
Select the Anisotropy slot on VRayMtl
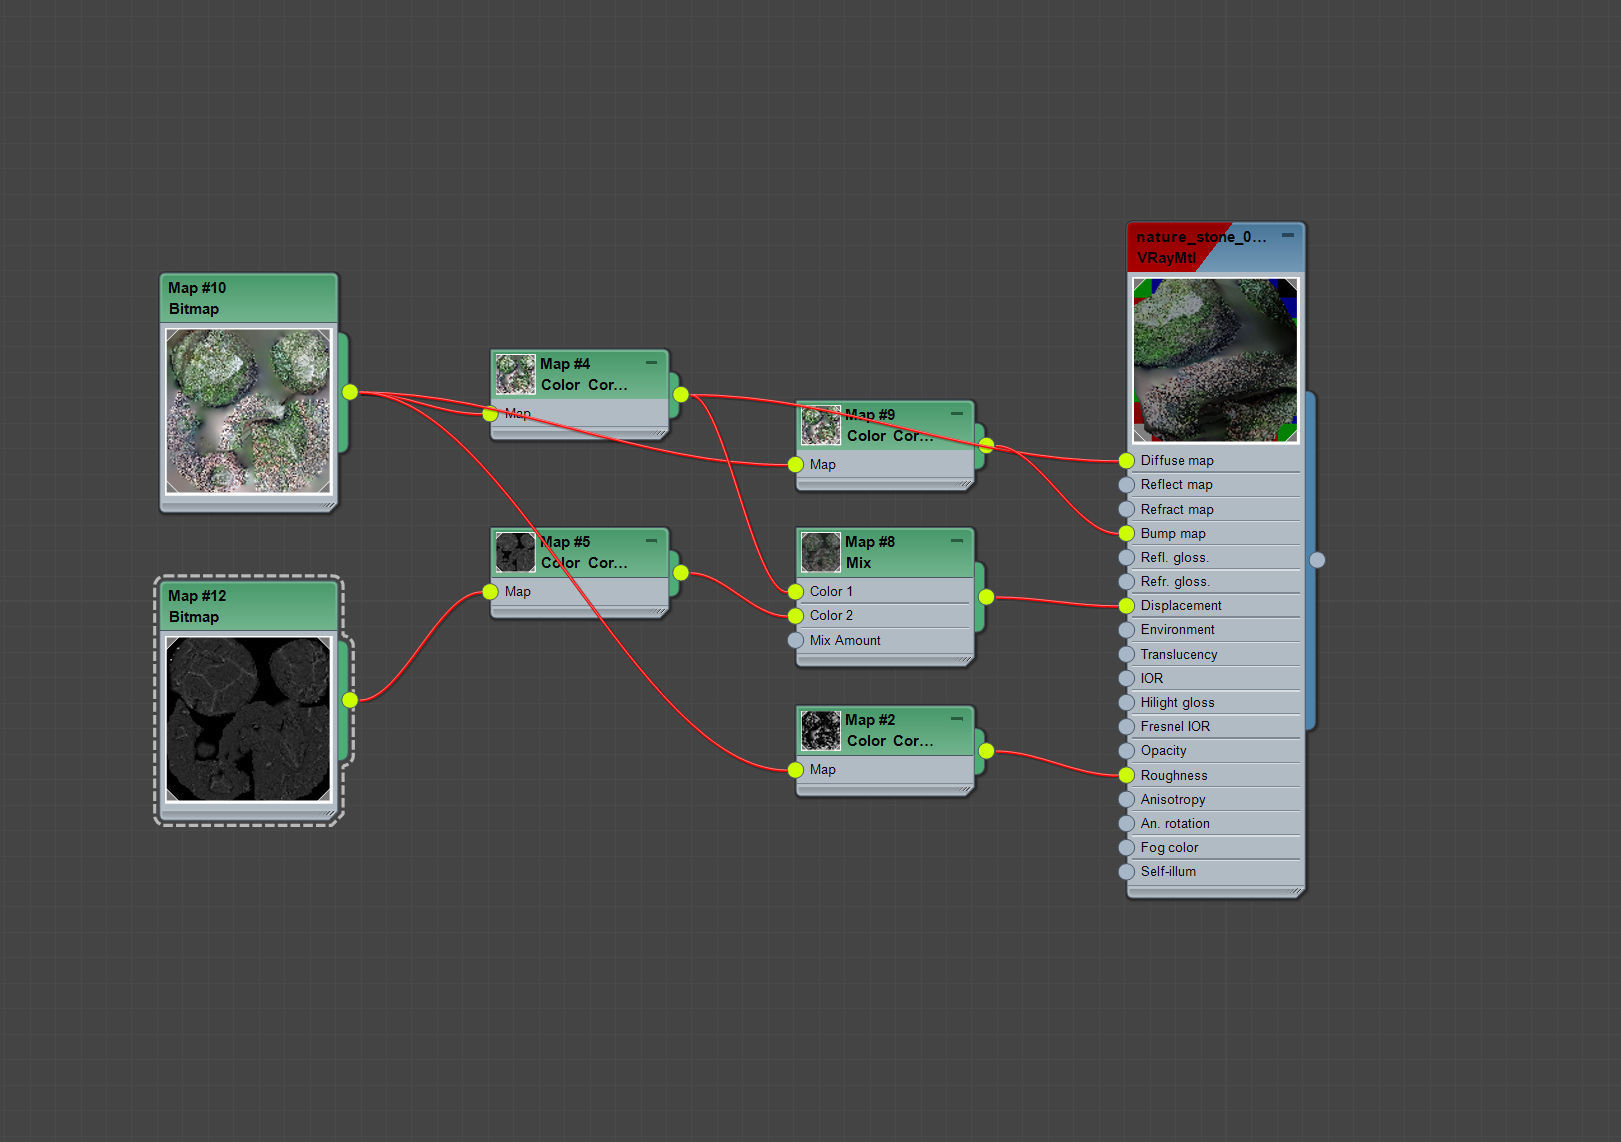point(1215,799)
